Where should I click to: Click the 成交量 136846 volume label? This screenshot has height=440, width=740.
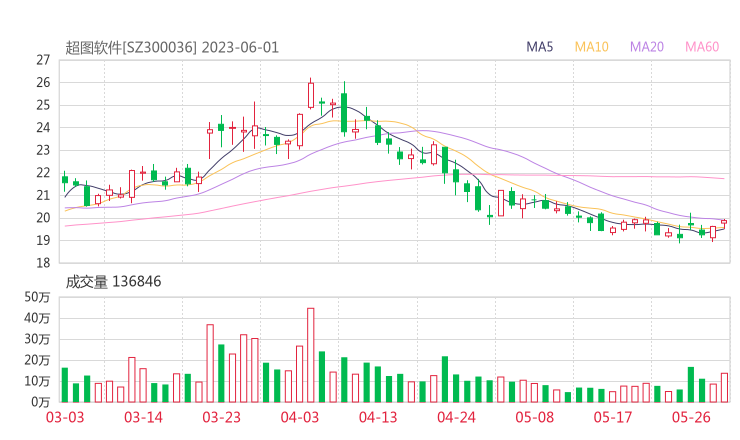tap(113, 282)
